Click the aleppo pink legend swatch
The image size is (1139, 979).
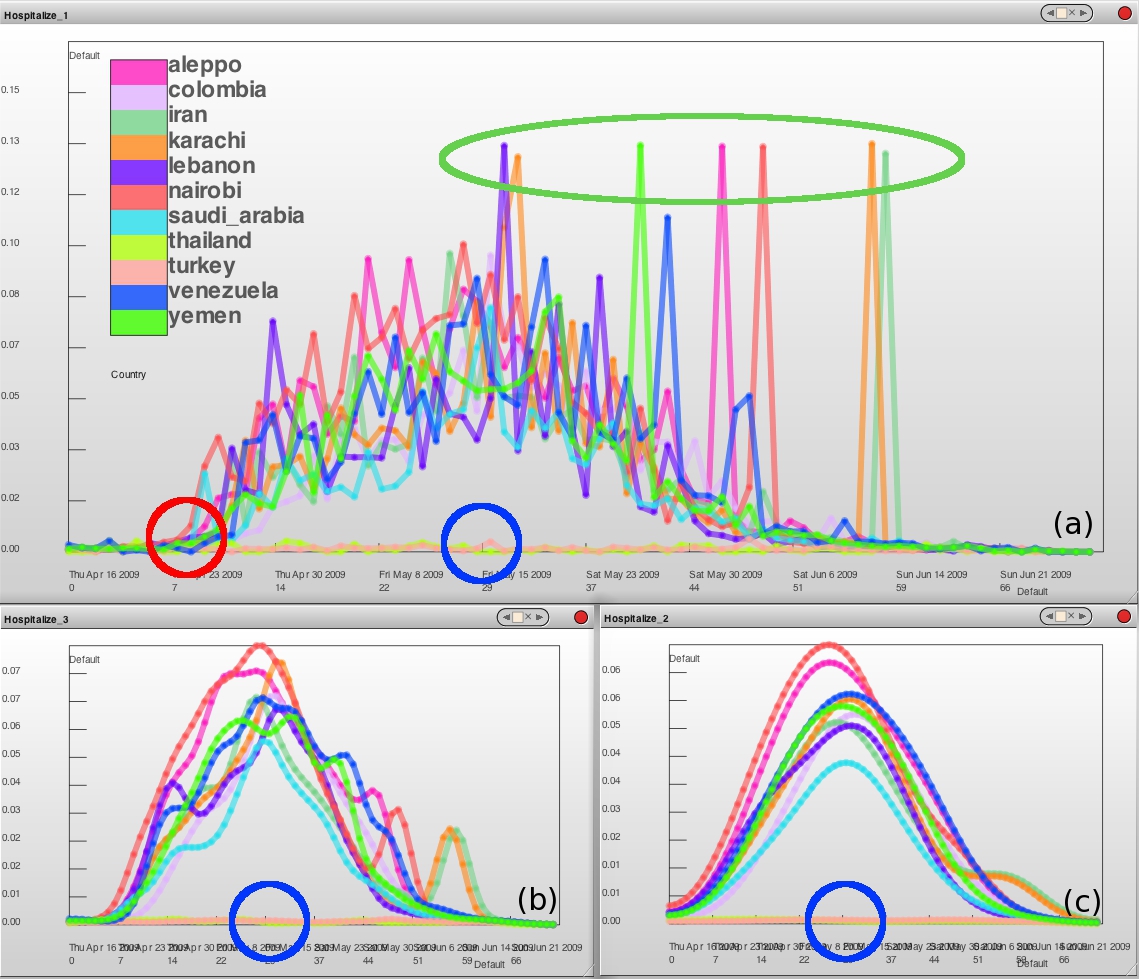pos(139,72)
